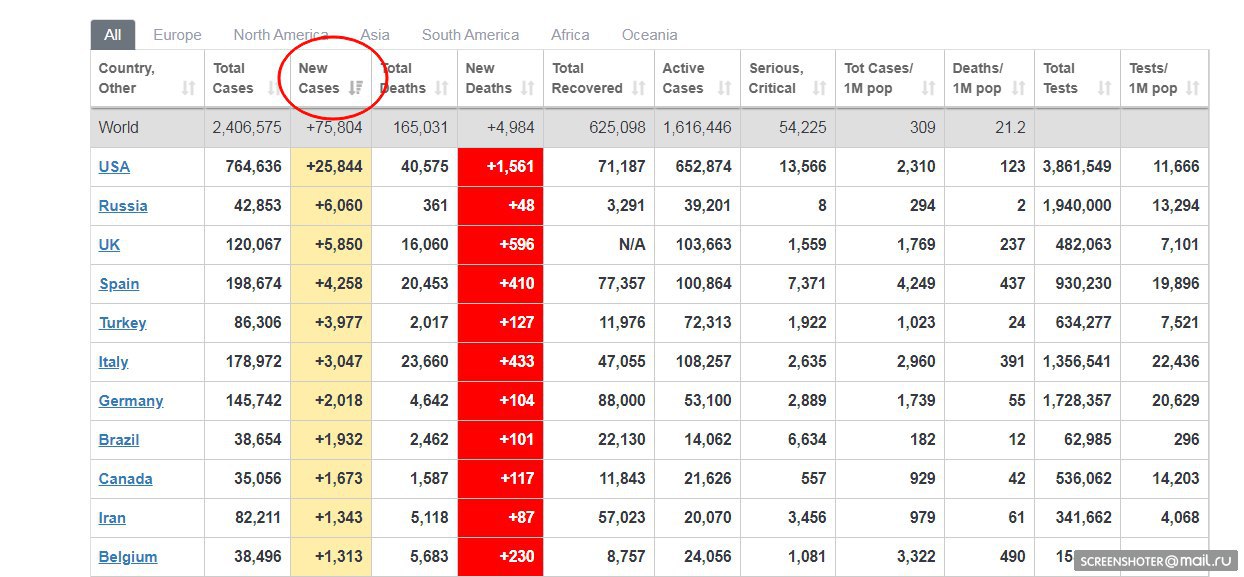Switch to the Oceania tab
This screenshot has height=577, width=1244.
point(650,35)
